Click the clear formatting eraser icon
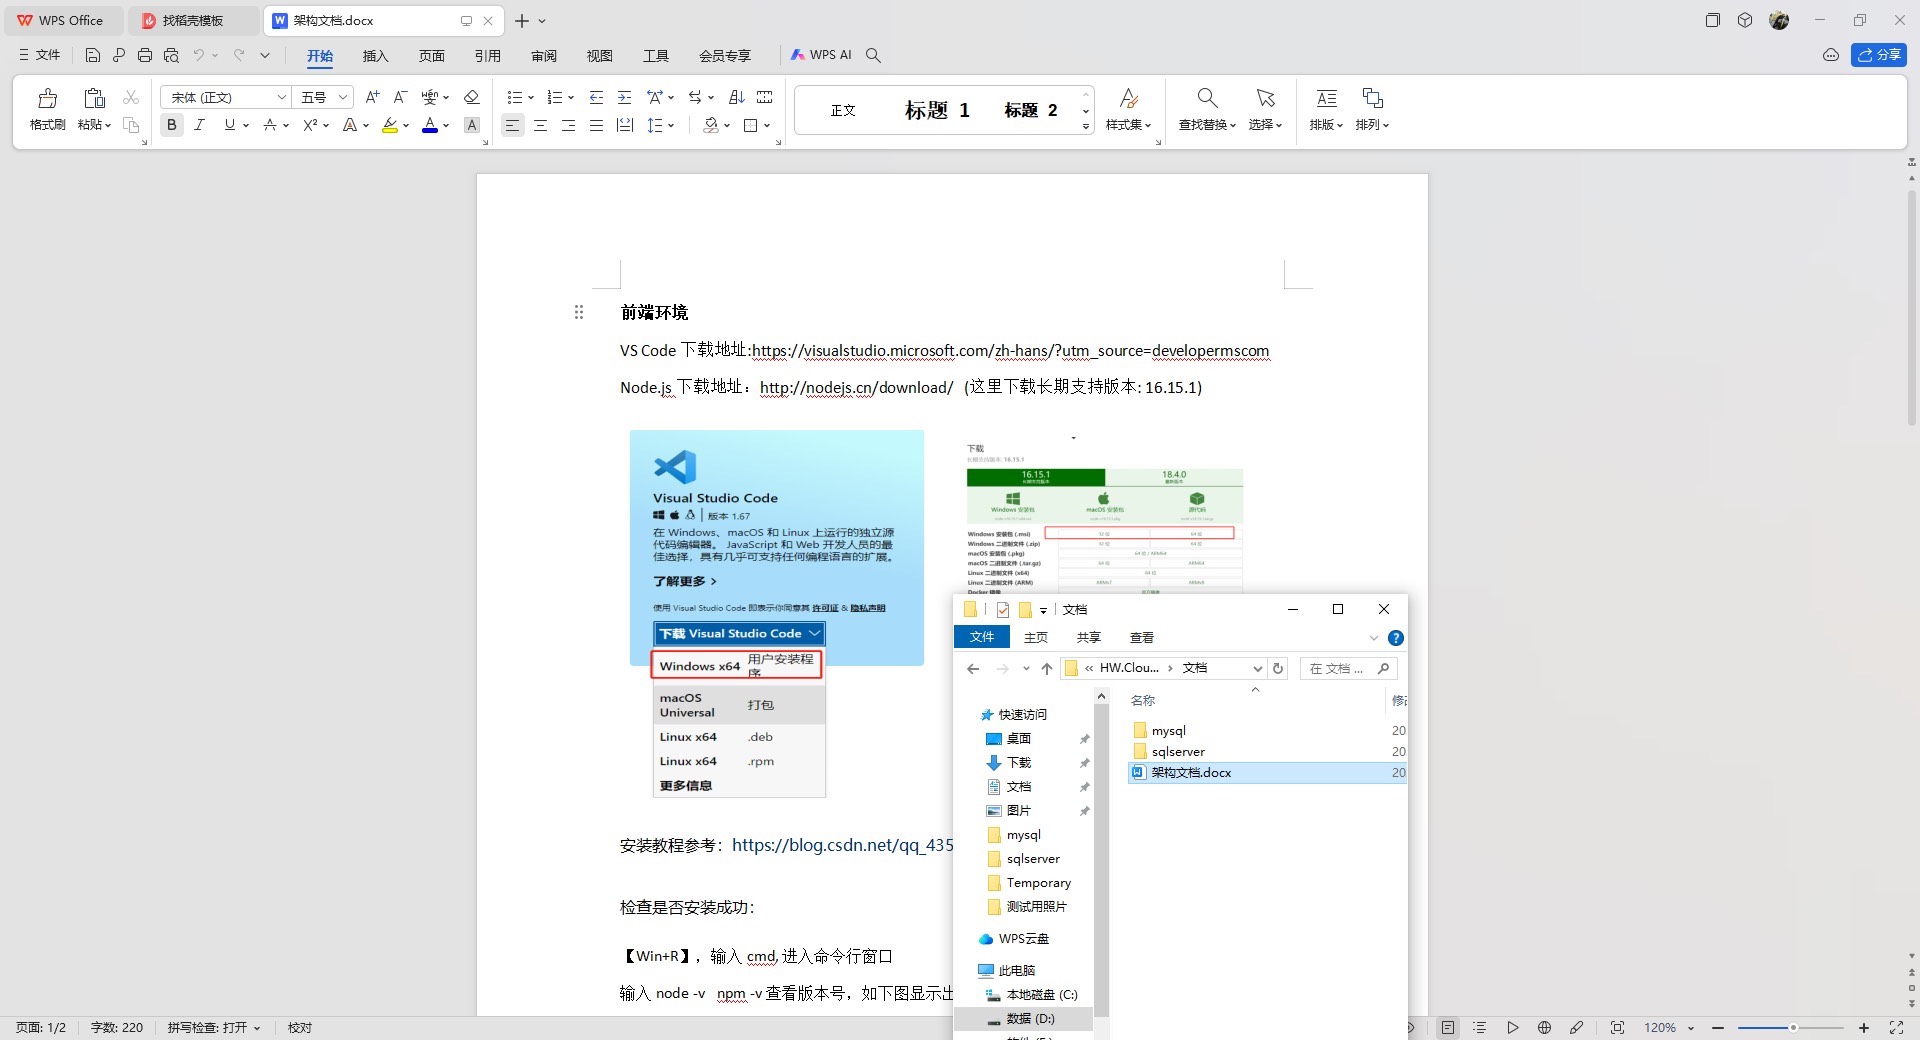The image size is (1920, 1040). click(x=472, y=97)
